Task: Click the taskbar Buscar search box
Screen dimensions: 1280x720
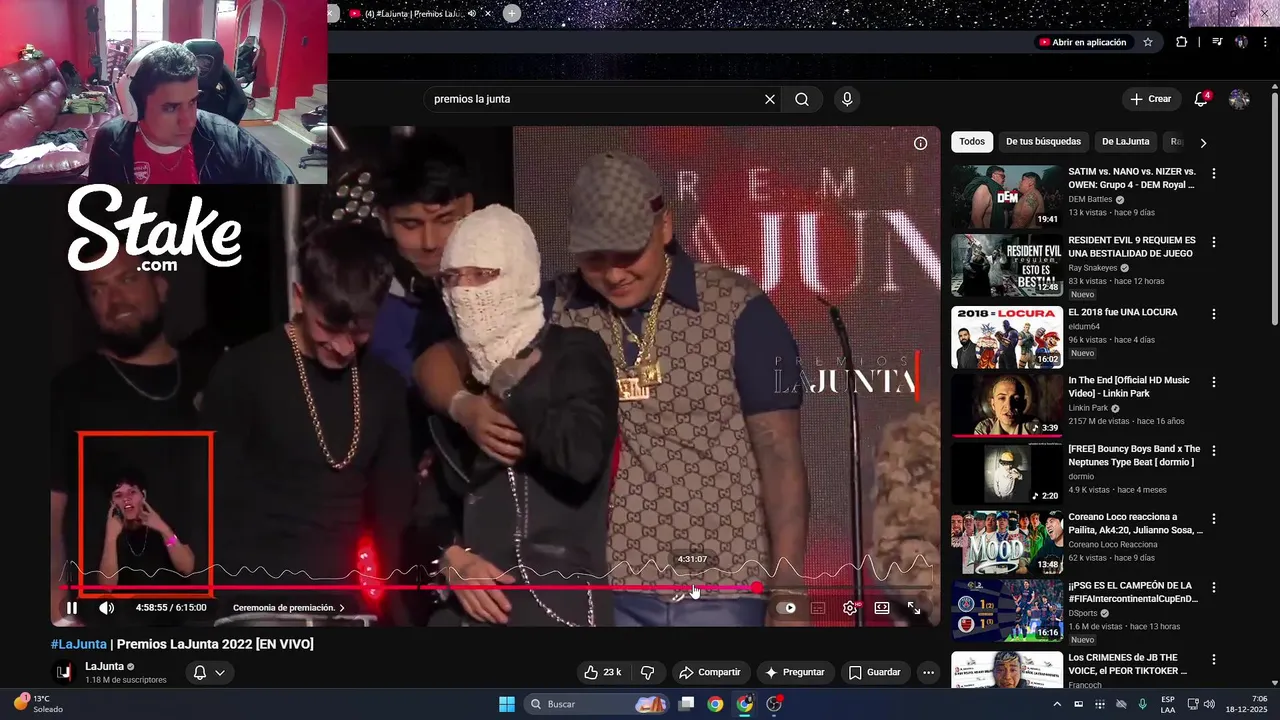Action: (598, 704)
